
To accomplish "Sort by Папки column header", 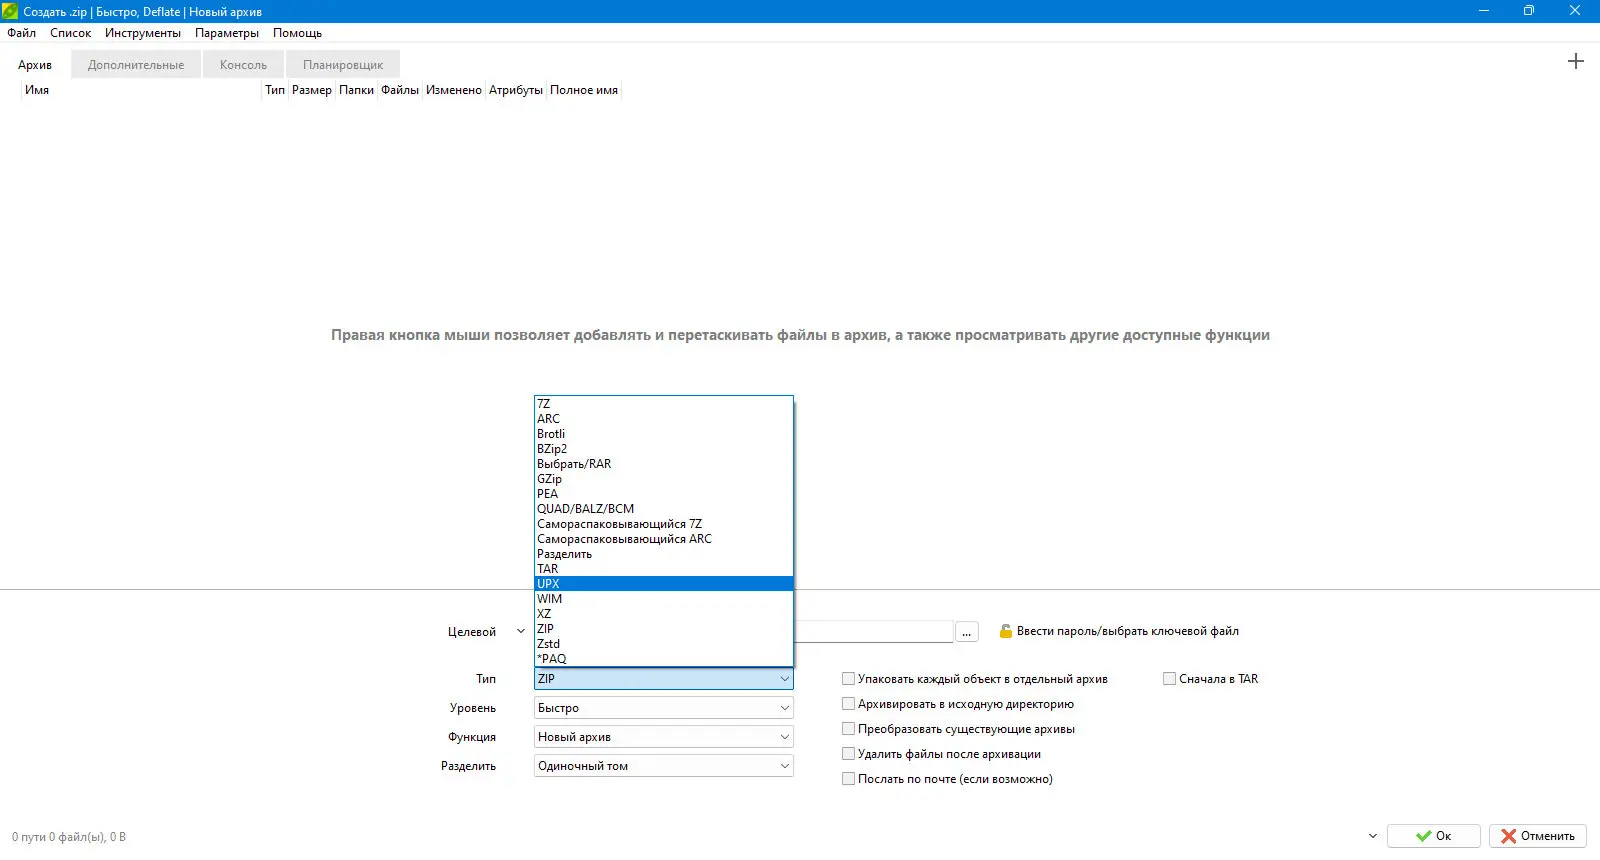I will (356, 90).
